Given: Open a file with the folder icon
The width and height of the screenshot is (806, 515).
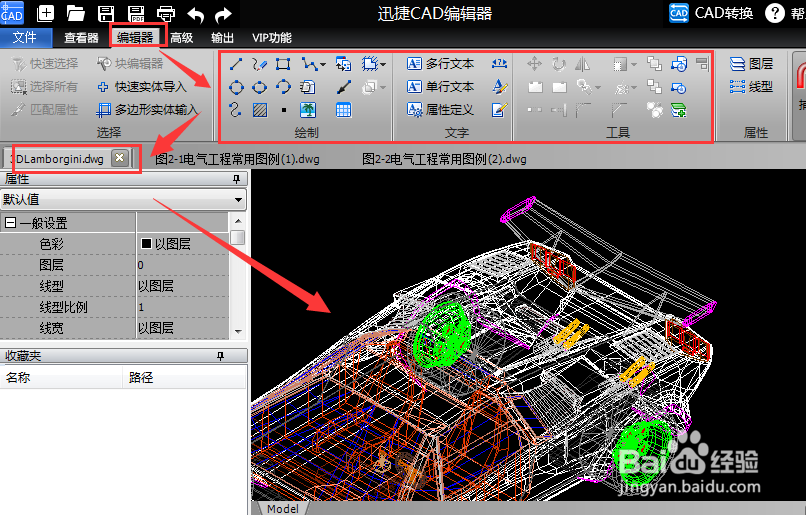Looking at the screenshot, I should [x=76, y=13].
